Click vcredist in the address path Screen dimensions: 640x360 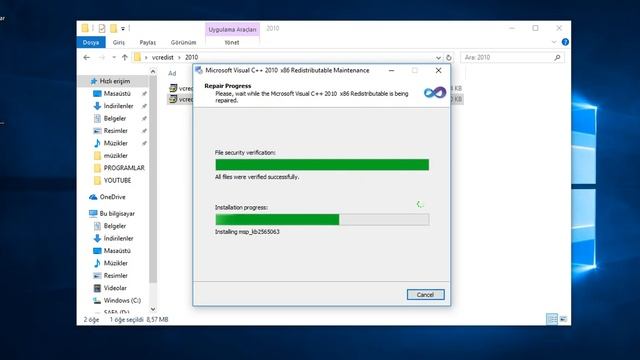(x=162, y=58)
